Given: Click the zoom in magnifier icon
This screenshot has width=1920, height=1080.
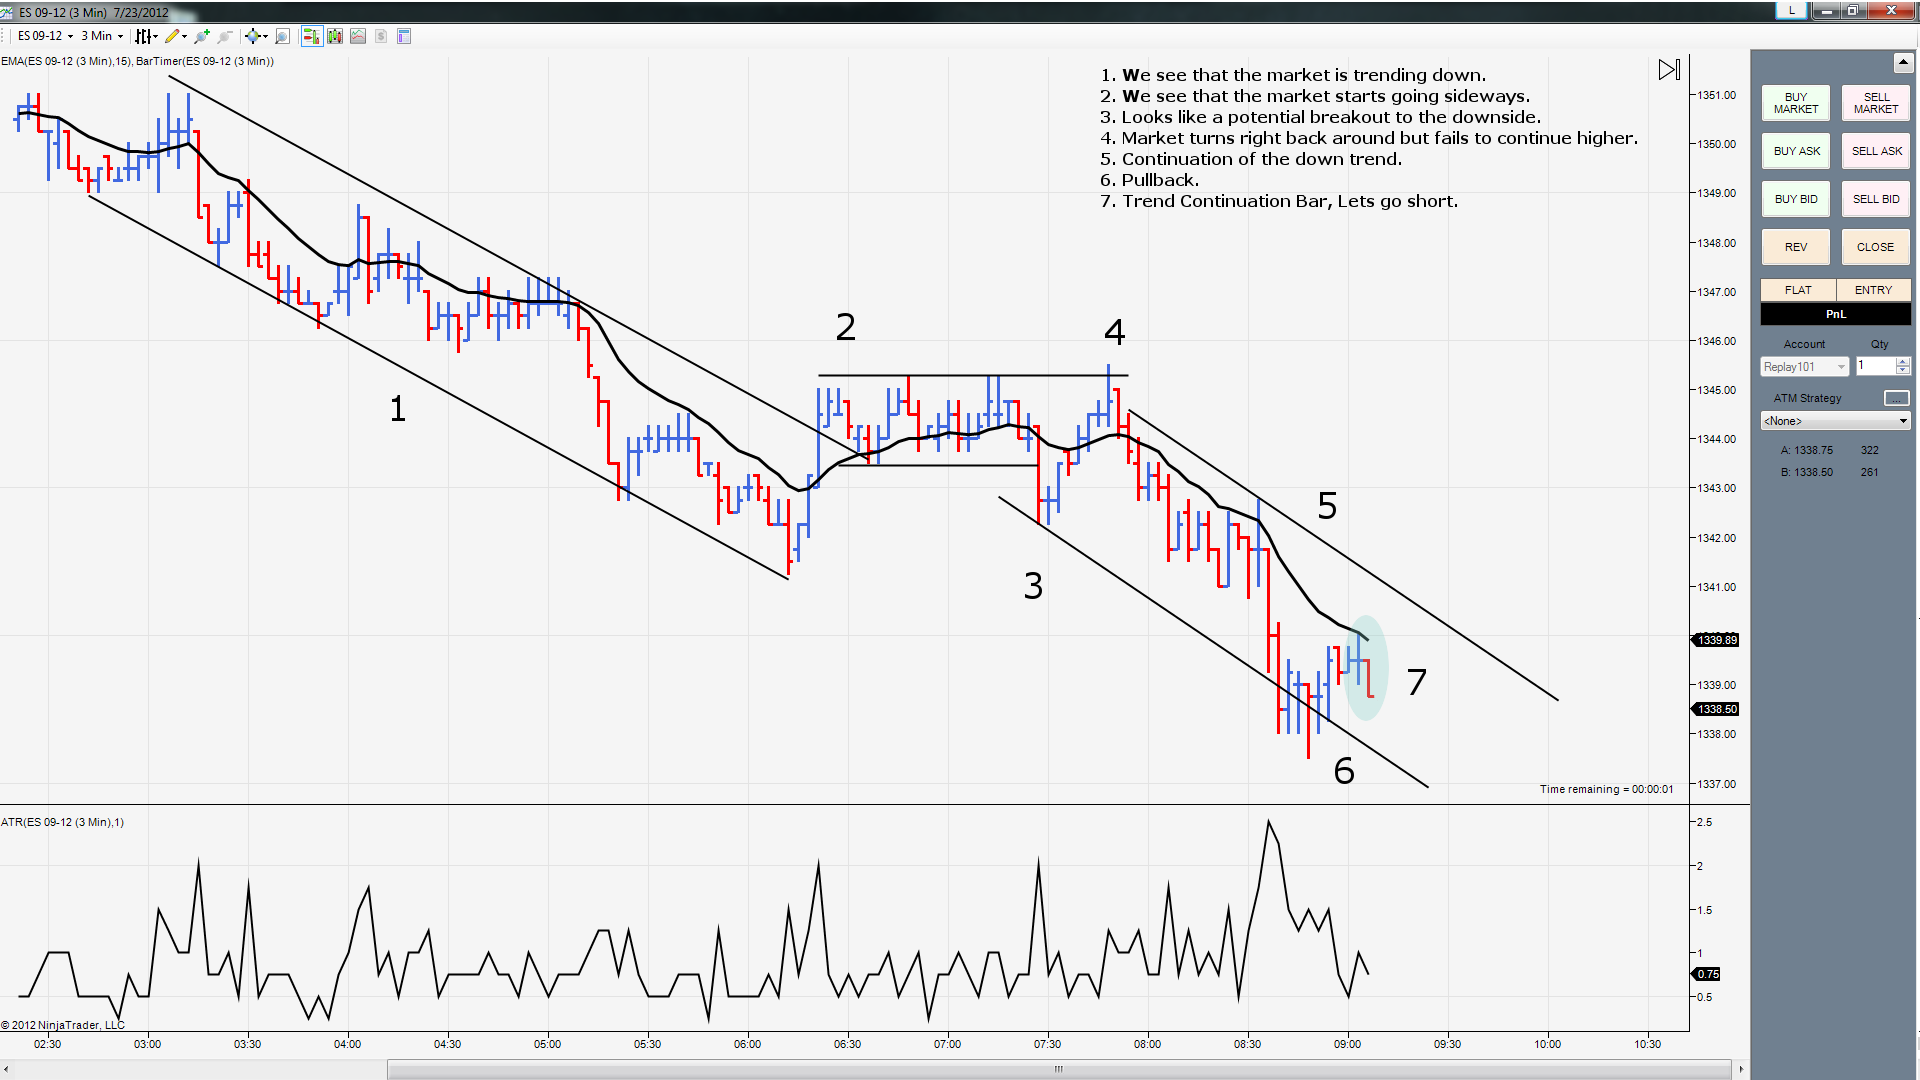Looking at the screenshot, I should 202,36.
